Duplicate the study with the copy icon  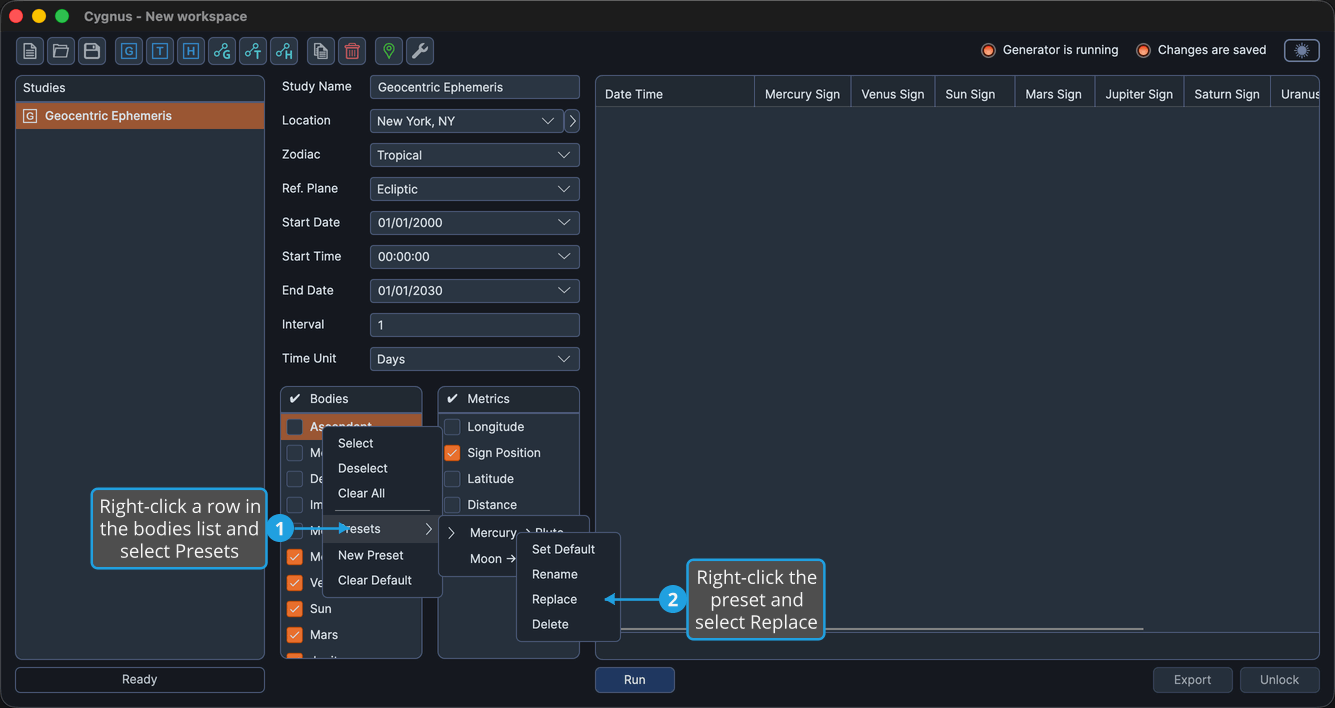coord(321,51)
